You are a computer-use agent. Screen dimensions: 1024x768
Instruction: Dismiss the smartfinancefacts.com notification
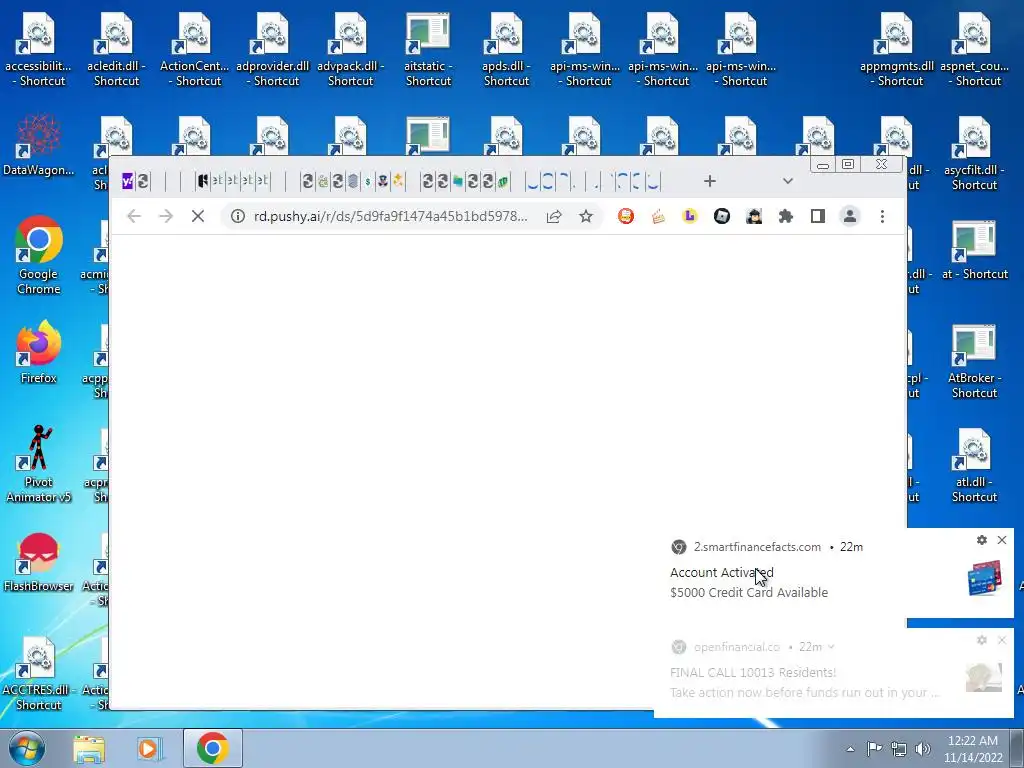point(1002,540)
